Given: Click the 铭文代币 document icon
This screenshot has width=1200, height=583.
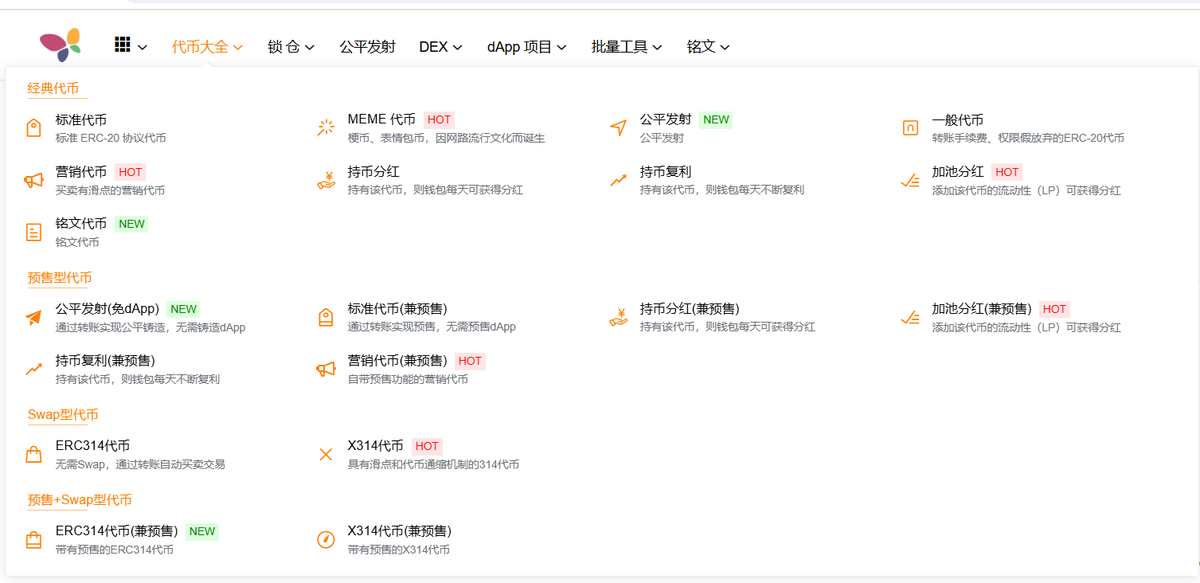Looking at the screenshot, I should click(x=34, y=232).
